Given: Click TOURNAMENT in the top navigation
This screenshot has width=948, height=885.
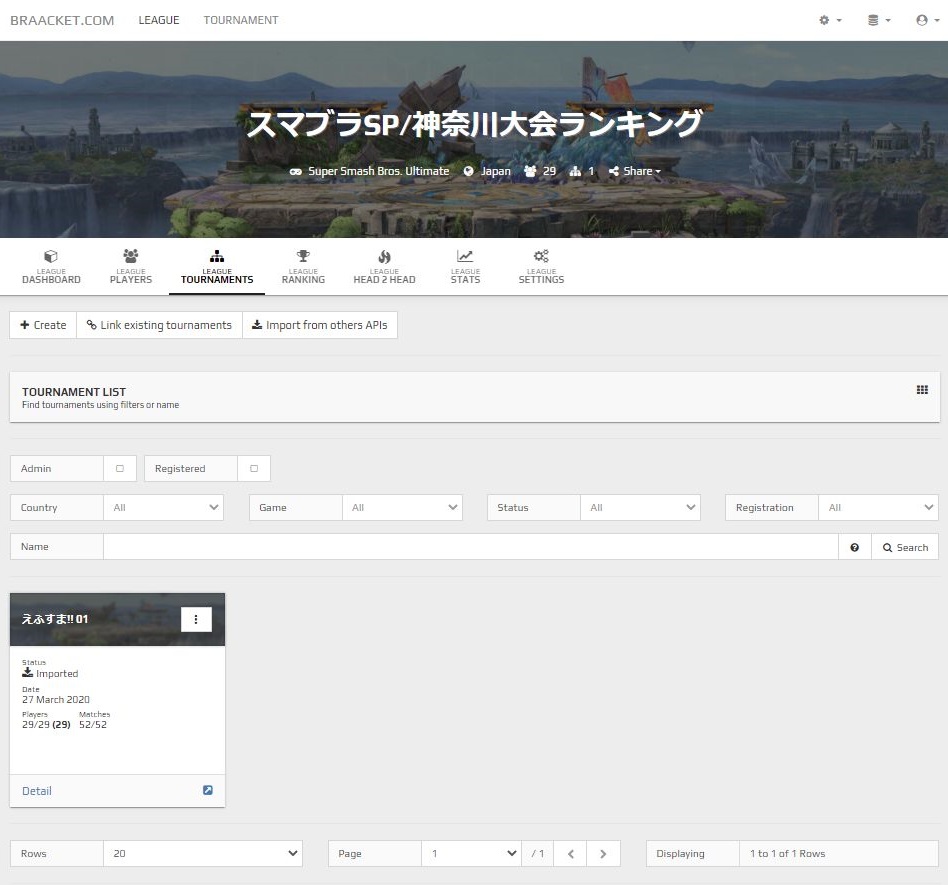Looking at the screenshot, I should [x=241, y=21].
